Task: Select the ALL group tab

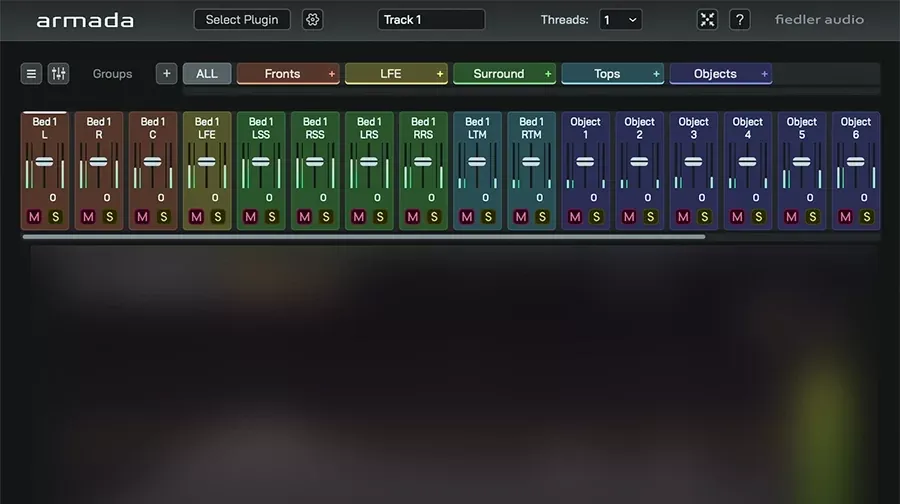Action: pyautogui.click(x=207, y=73)
